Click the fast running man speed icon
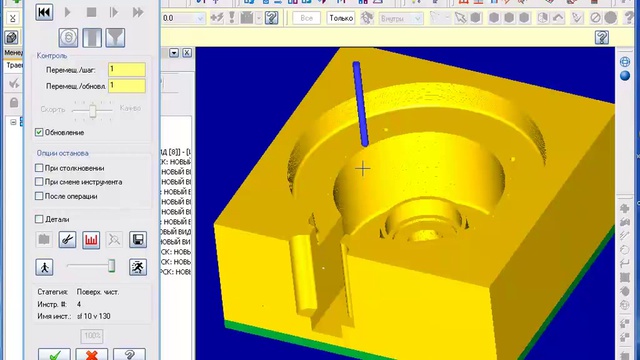The image size is (640, 360). click(x=138, y=267)
